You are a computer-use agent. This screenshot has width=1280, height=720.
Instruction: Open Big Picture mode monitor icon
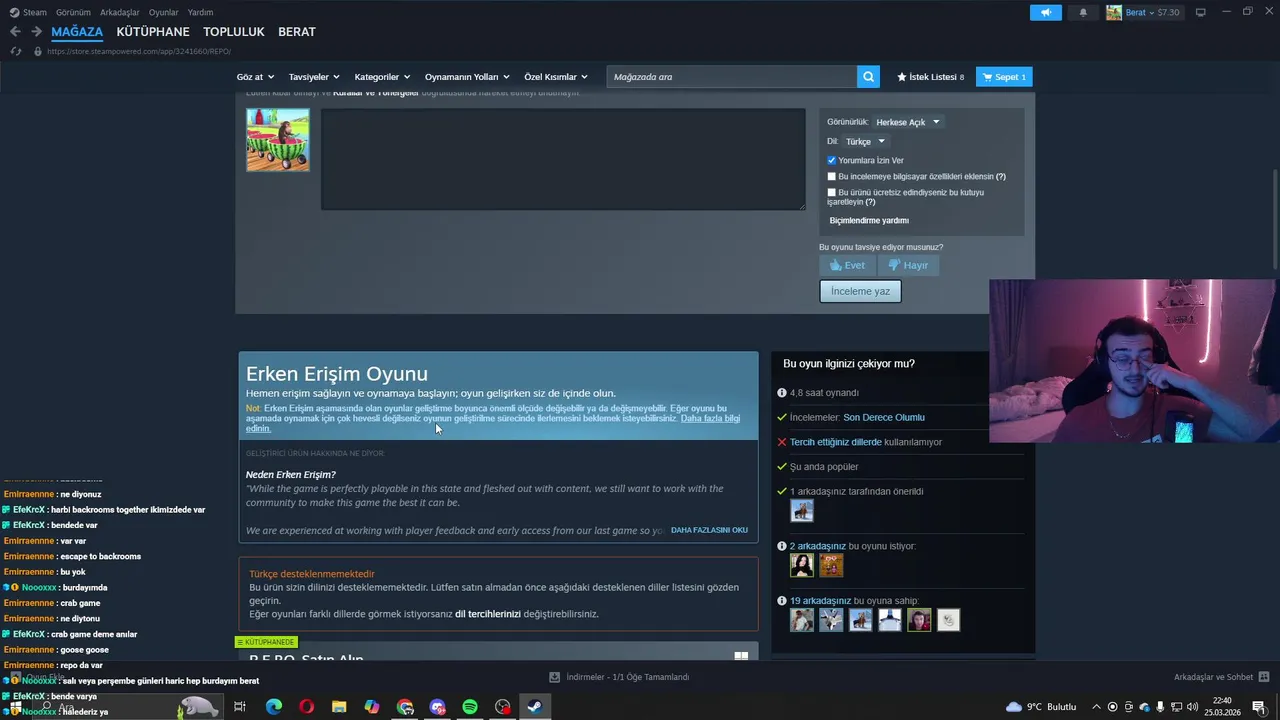(x=1201, y=12)
